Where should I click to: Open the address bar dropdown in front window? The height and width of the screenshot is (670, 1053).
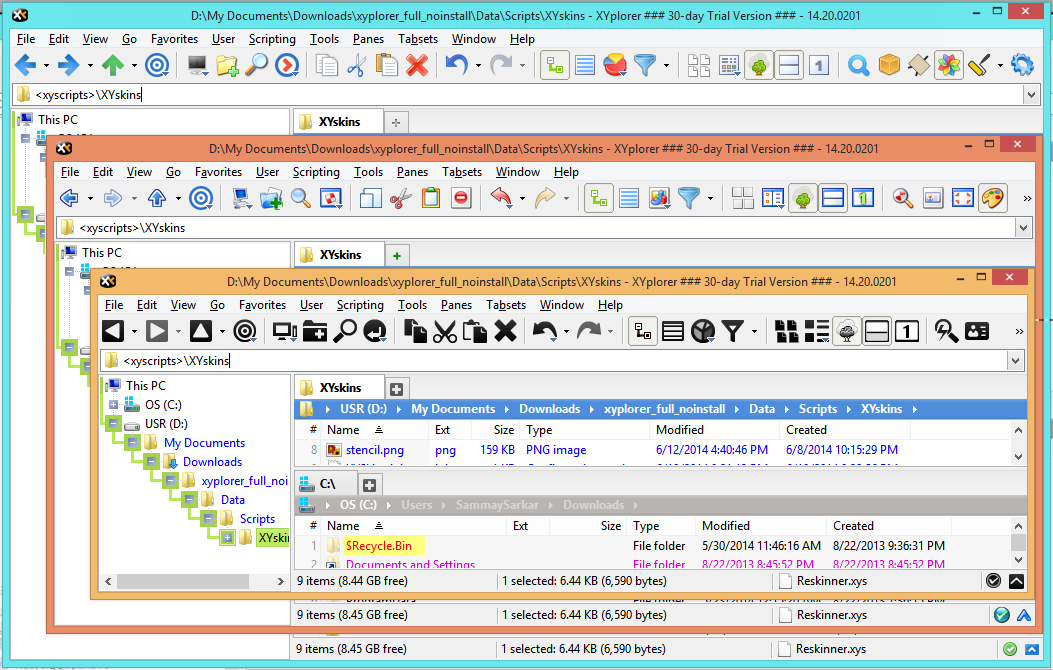pyautogui.click(x=1016, y=361)
